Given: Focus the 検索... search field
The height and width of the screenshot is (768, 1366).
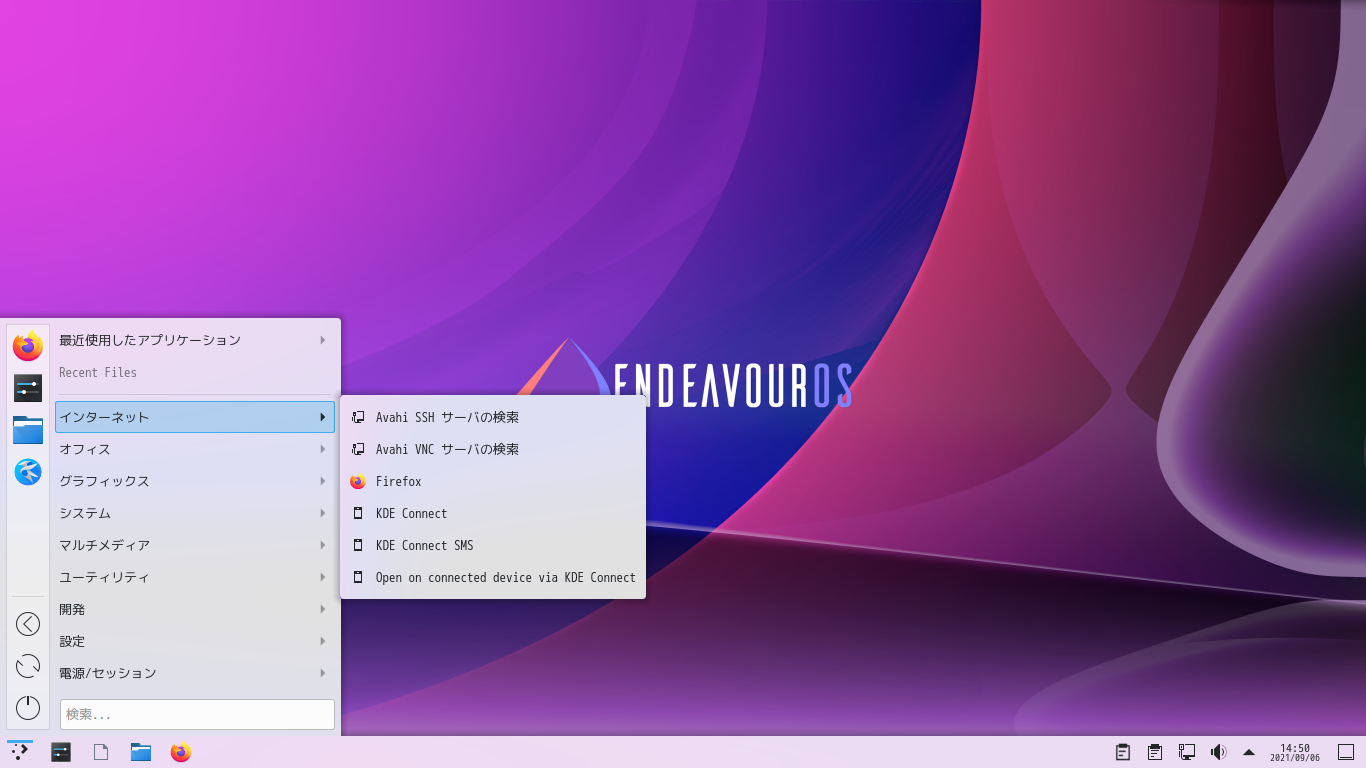Looking at the screenshot, I should click(197, 714).
